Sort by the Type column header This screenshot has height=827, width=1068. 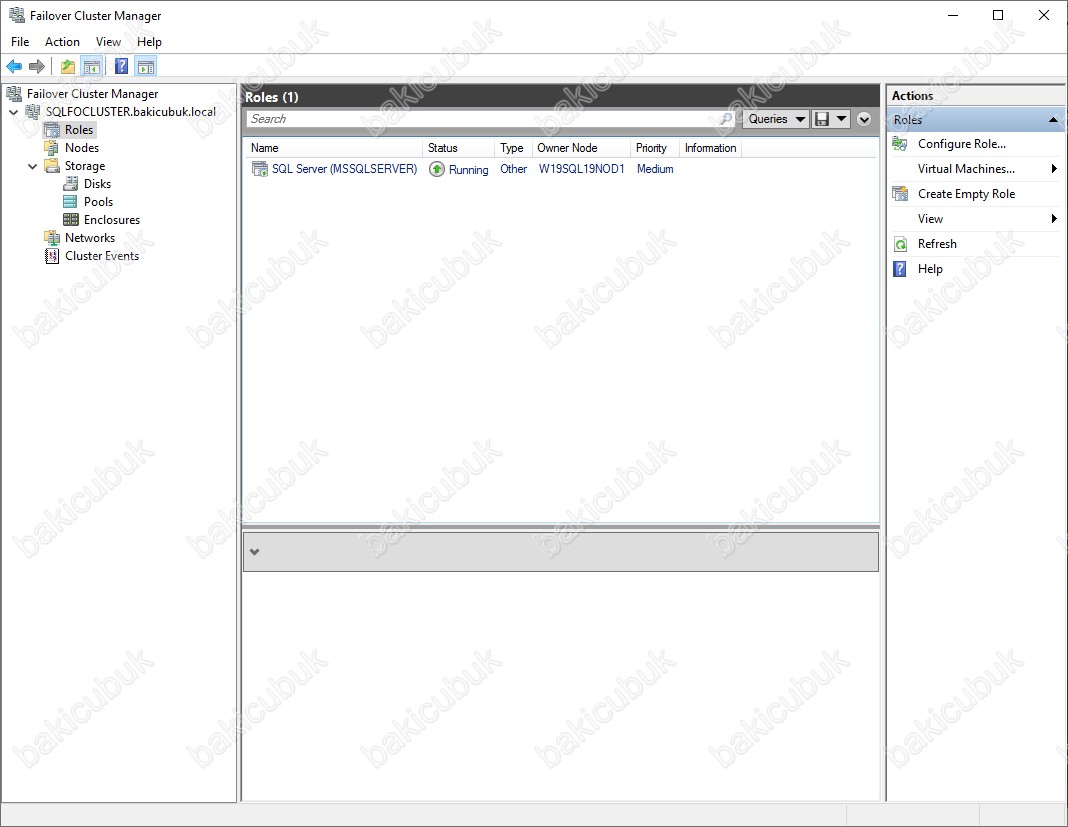[x=513, y=148]
